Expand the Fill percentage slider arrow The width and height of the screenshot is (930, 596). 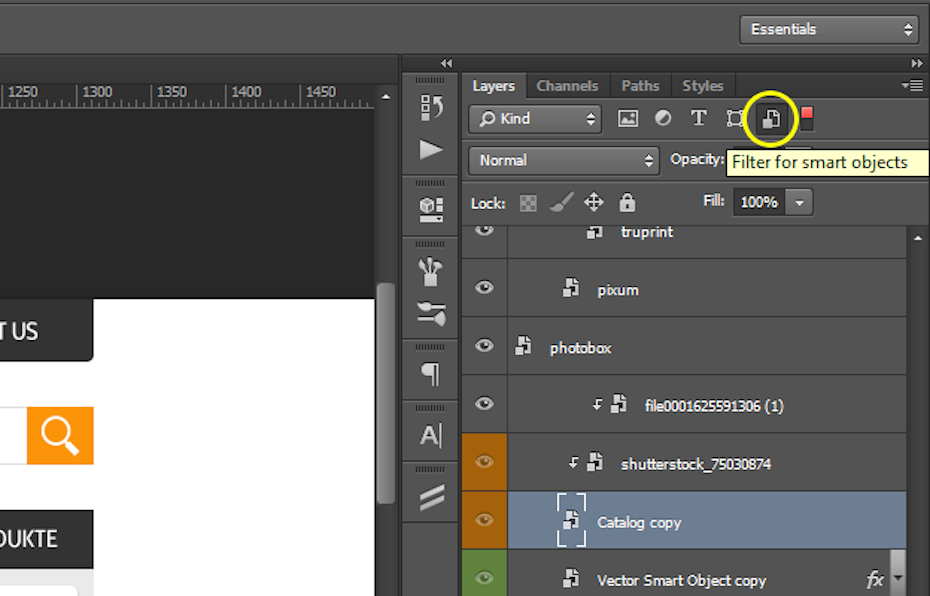point(799,203)
